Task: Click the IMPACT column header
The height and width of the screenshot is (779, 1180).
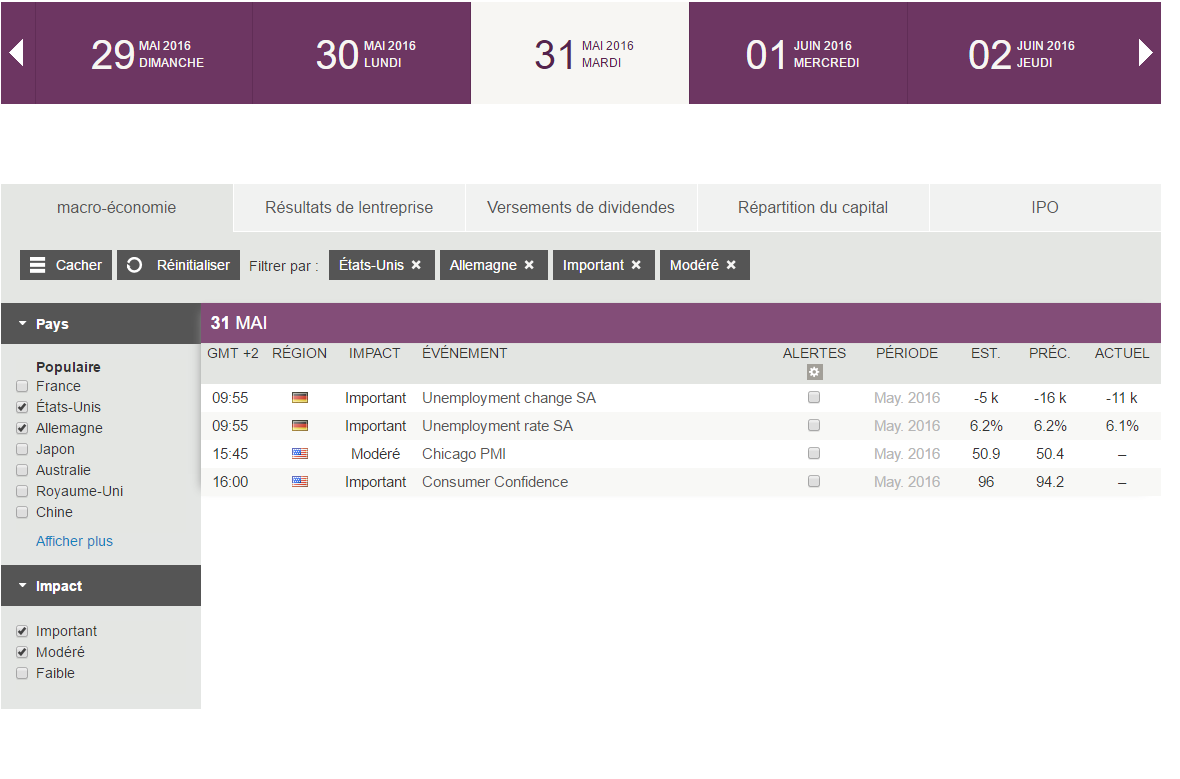Action: [375, 353]
